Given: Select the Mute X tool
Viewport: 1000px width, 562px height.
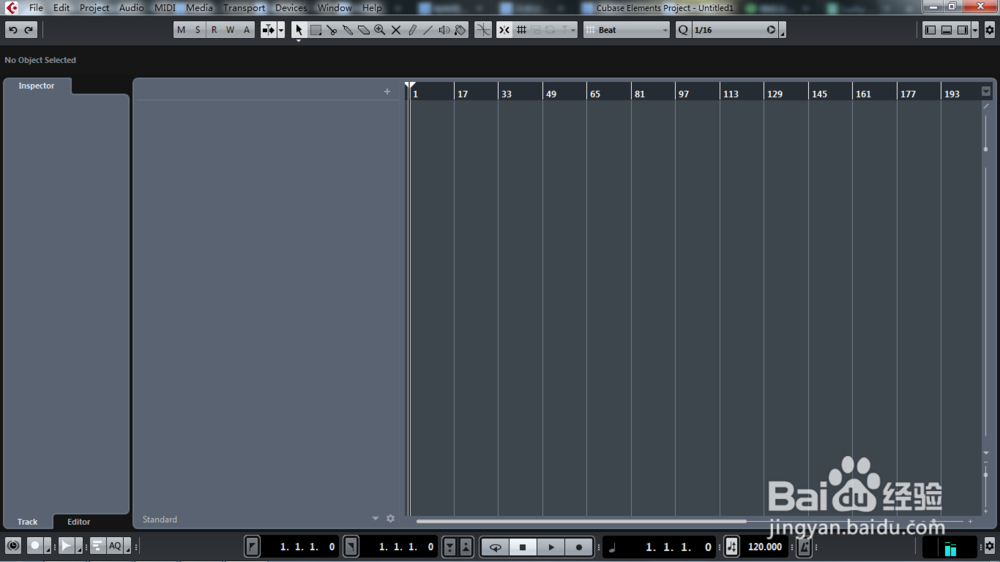Looking at the screenshot, I should [x=396, y=30].
